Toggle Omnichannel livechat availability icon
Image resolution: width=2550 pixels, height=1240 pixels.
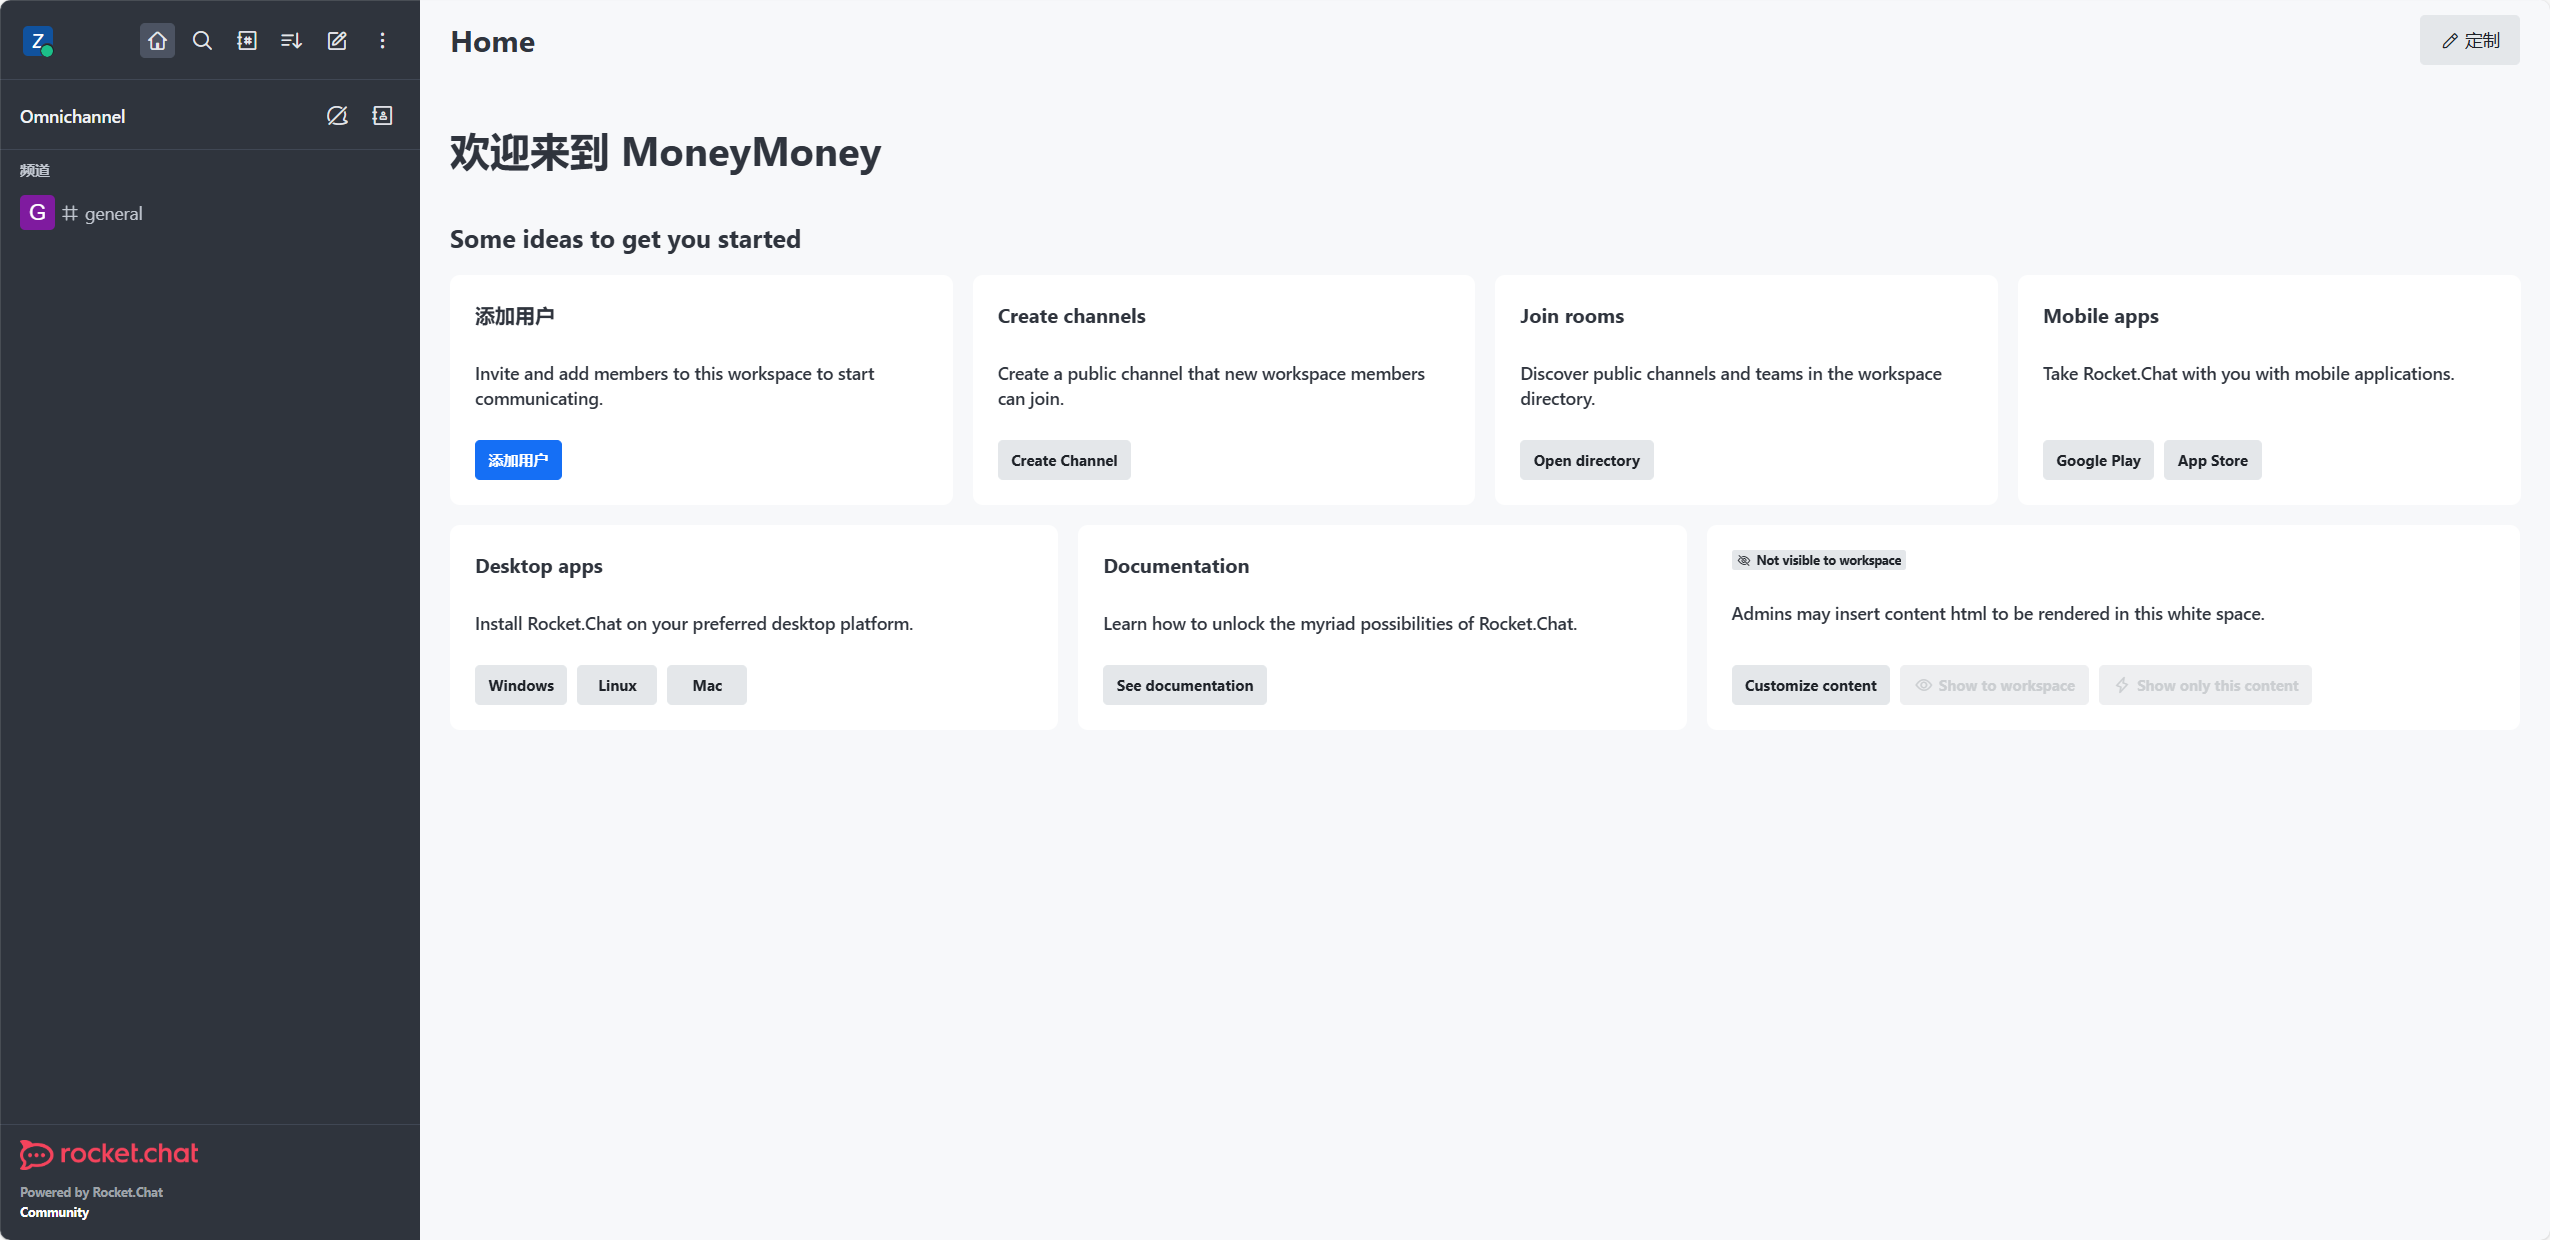[337, 116]
